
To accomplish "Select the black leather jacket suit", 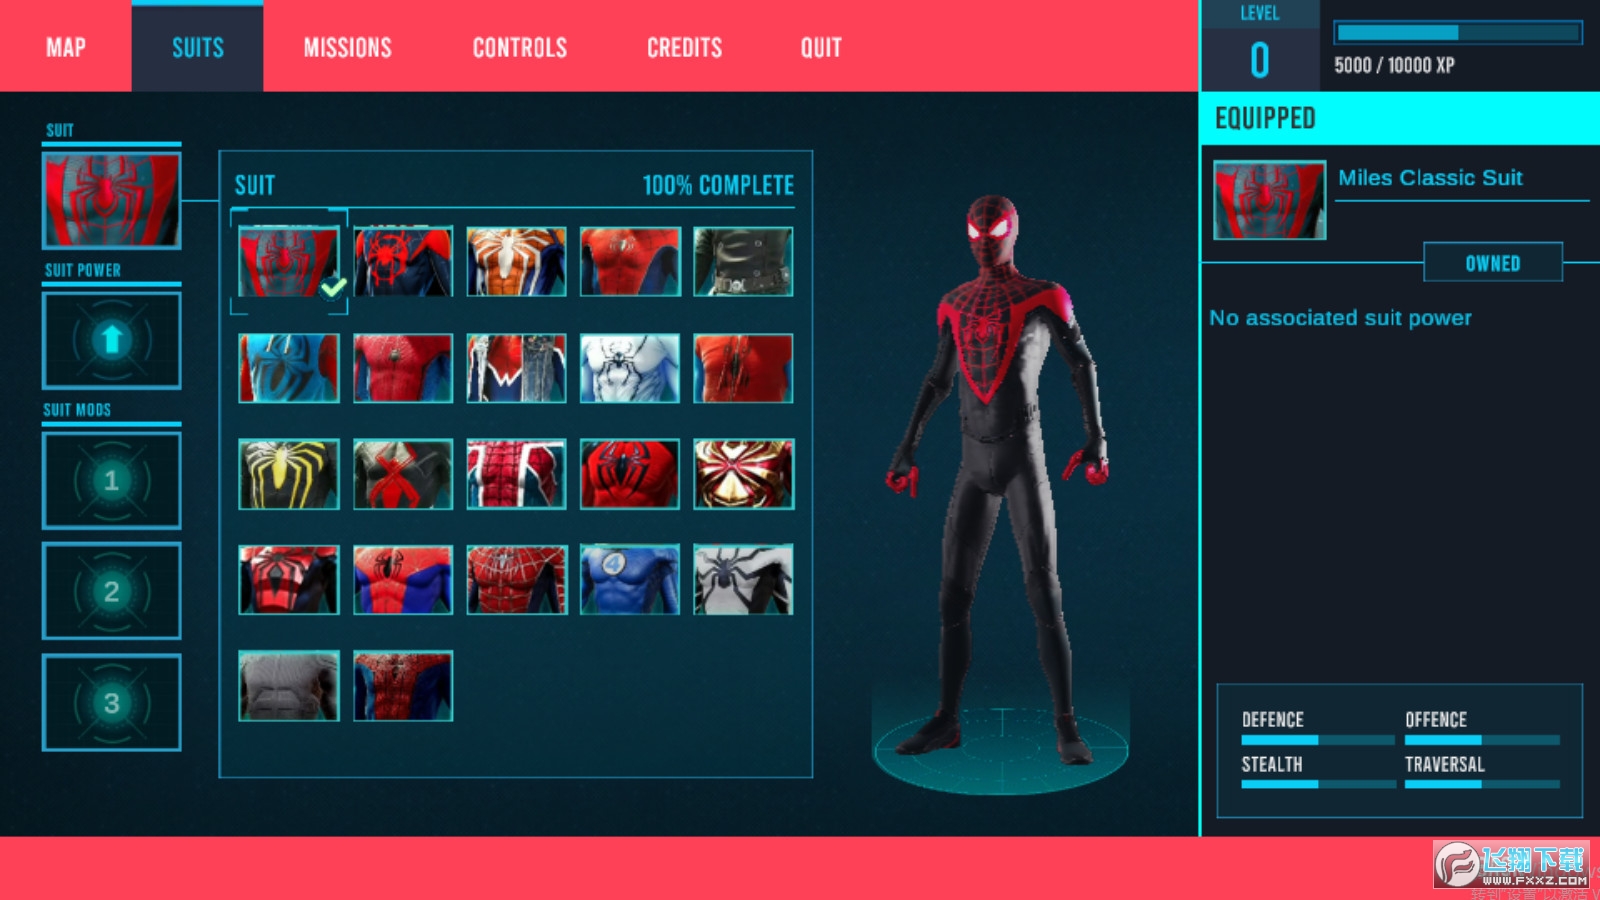I will [x=743, y=262].
